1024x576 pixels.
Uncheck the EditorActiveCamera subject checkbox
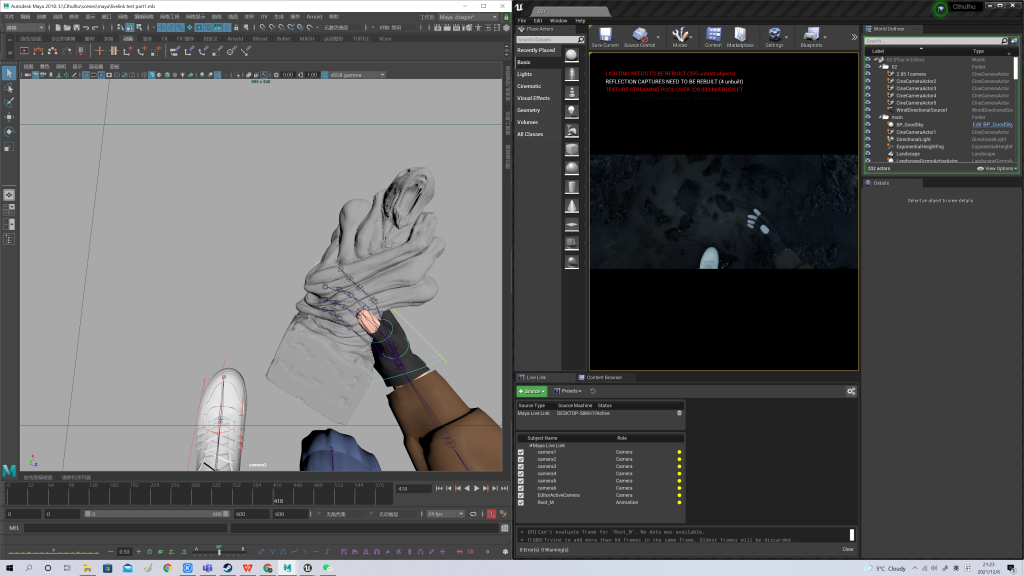coord(520,495)
